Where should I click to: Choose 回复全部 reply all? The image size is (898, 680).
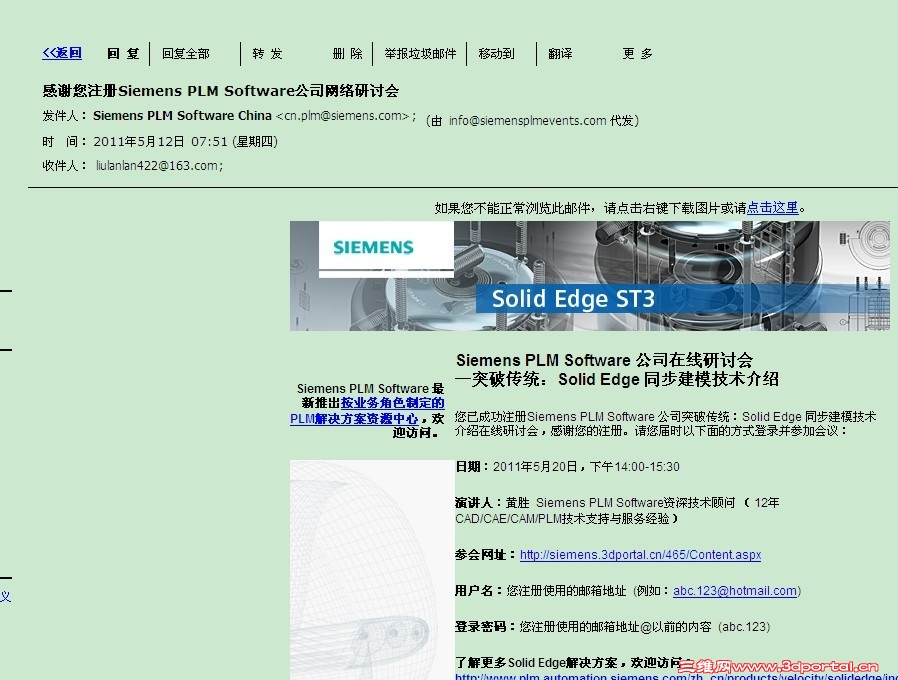tap(186, 54)
